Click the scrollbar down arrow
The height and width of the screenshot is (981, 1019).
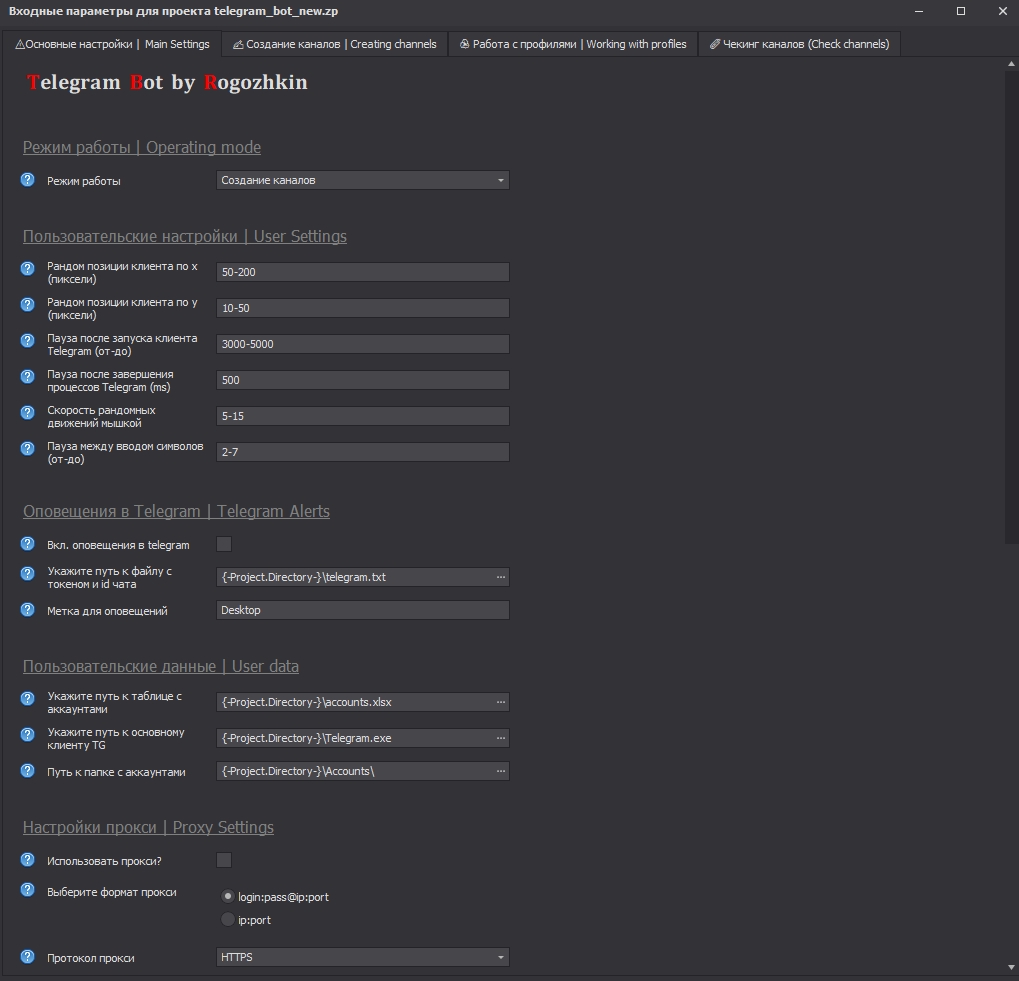coord(1011,968)
